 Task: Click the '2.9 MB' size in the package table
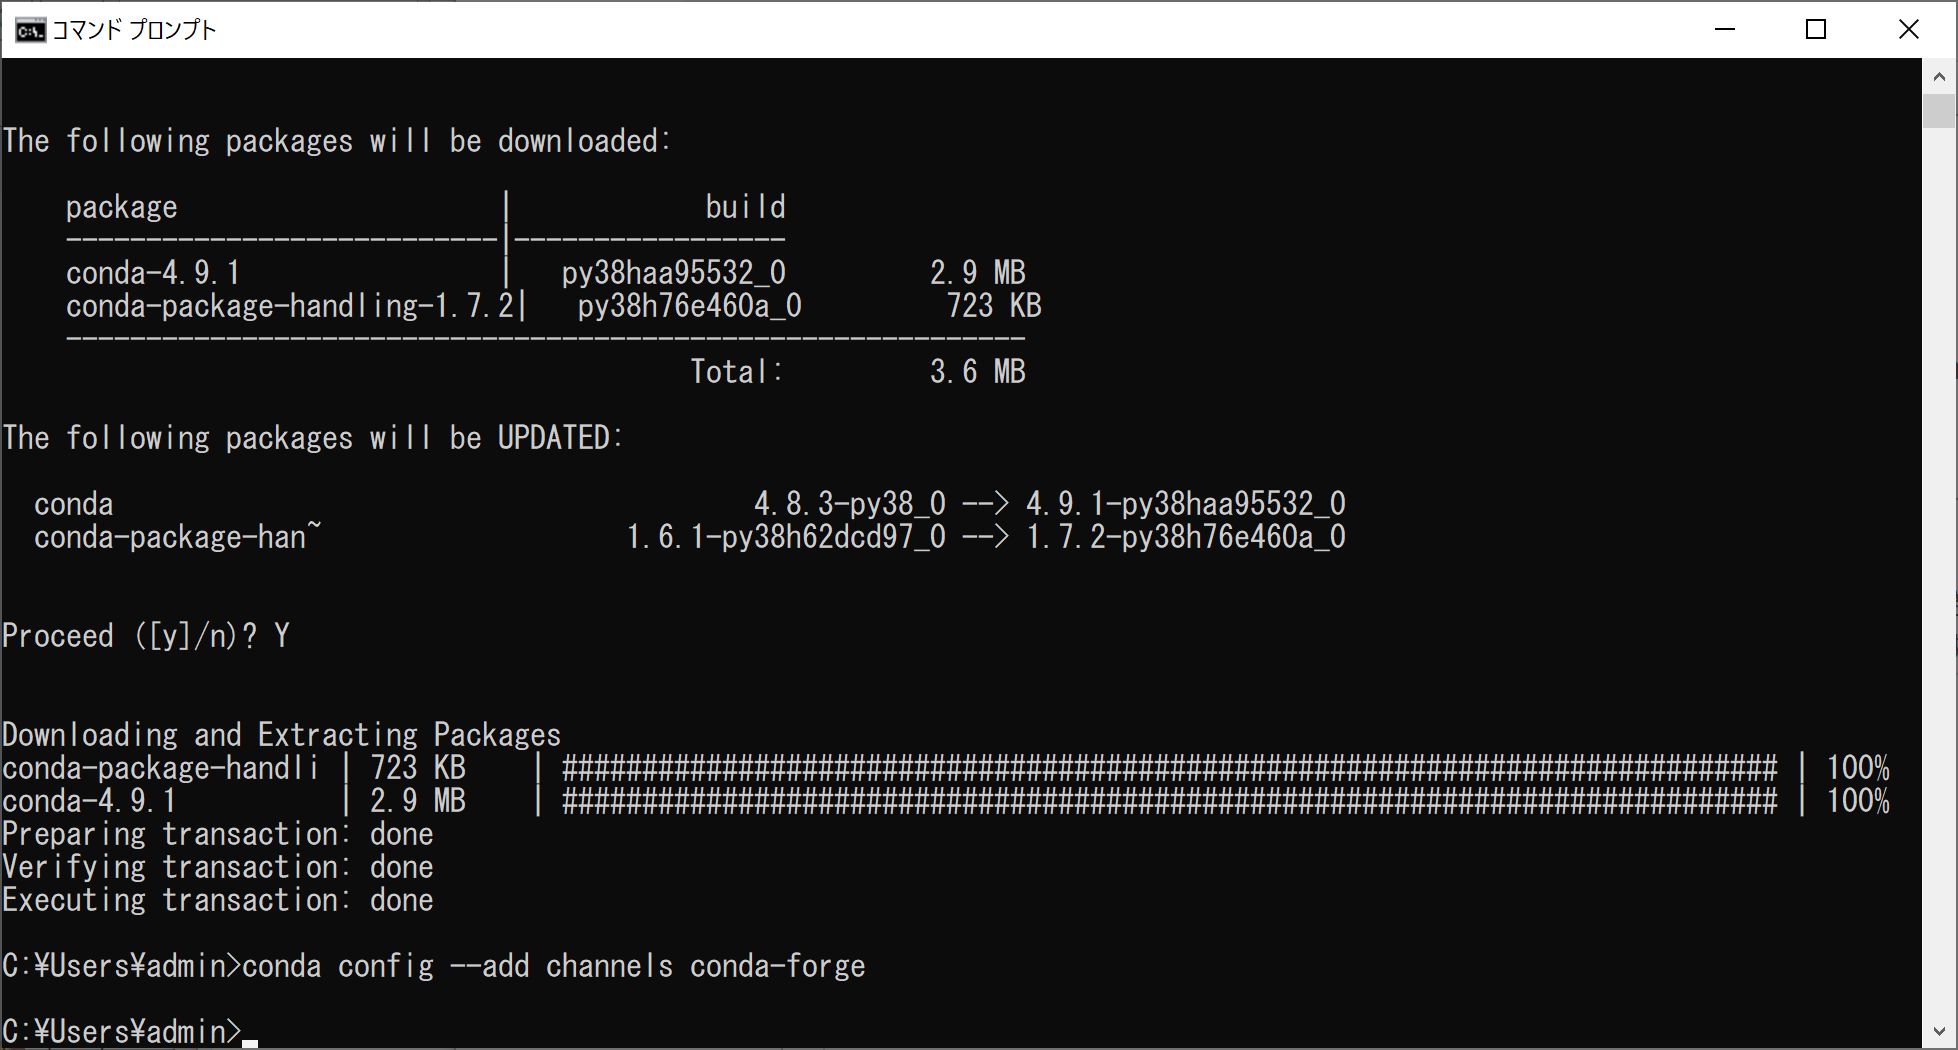pos(978,273)
